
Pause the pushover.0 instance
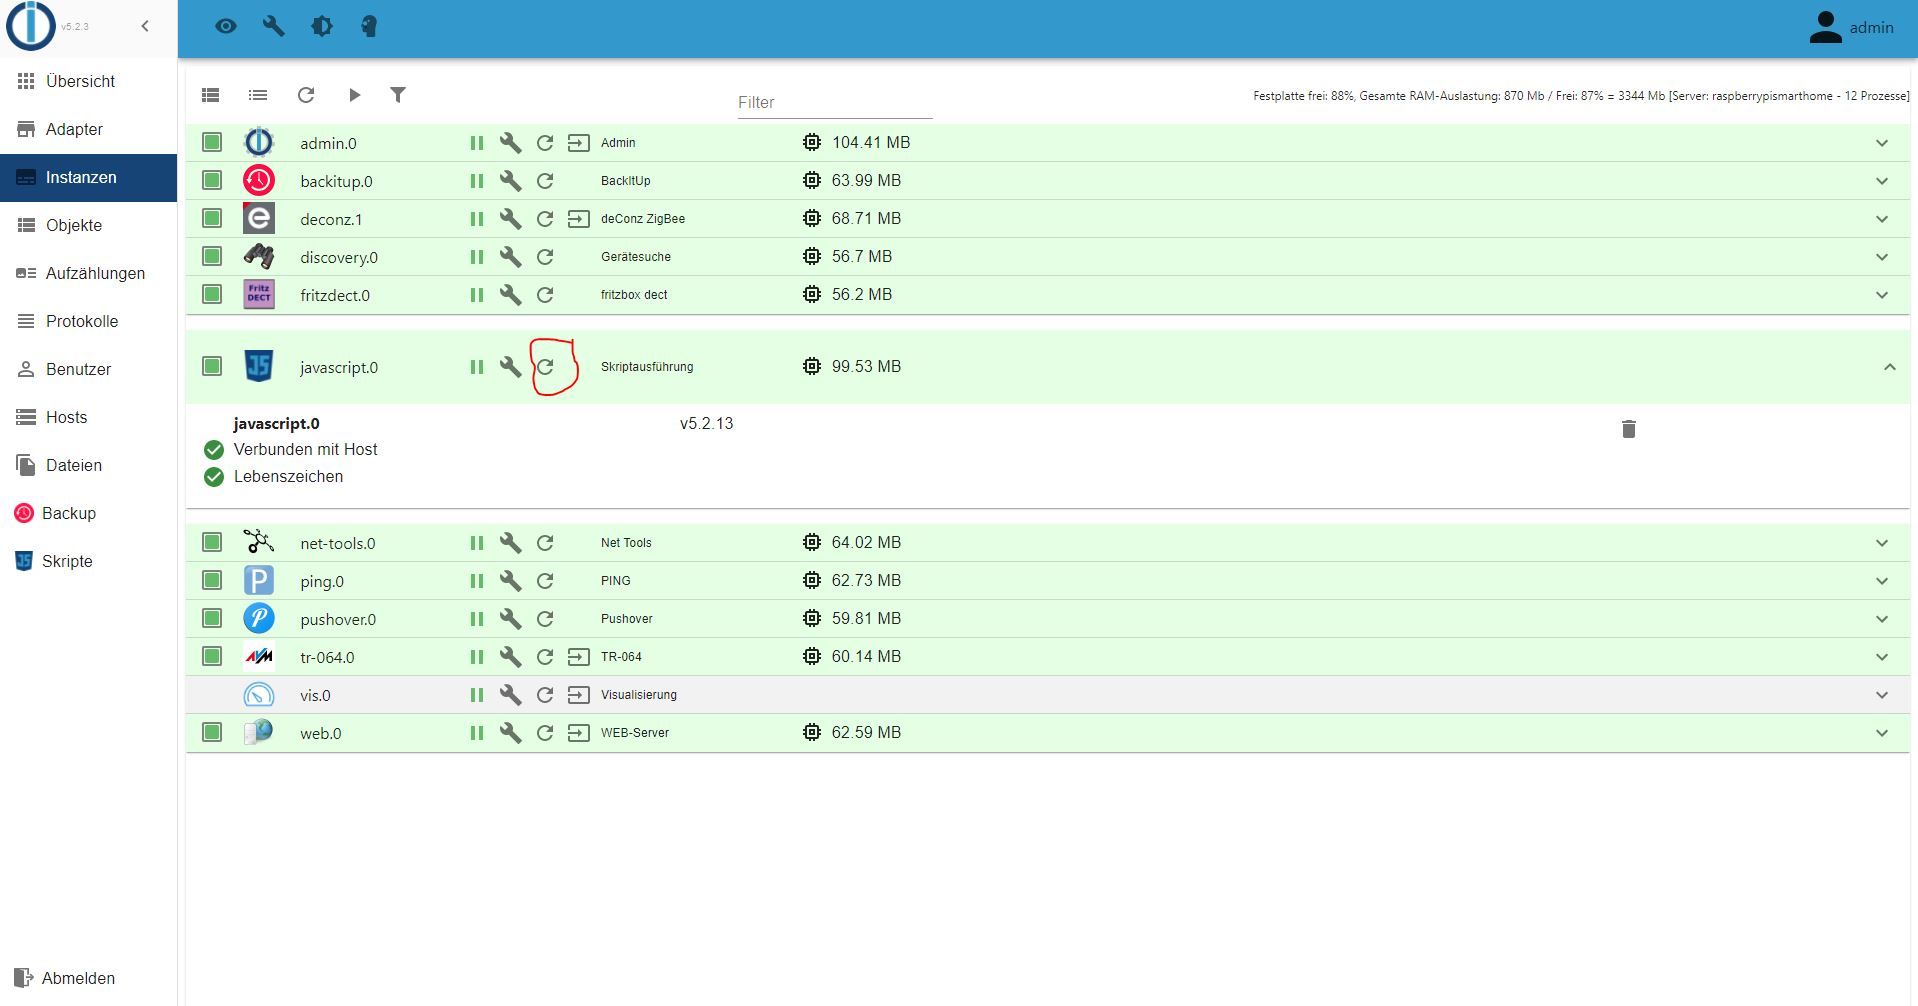(477, 619)
